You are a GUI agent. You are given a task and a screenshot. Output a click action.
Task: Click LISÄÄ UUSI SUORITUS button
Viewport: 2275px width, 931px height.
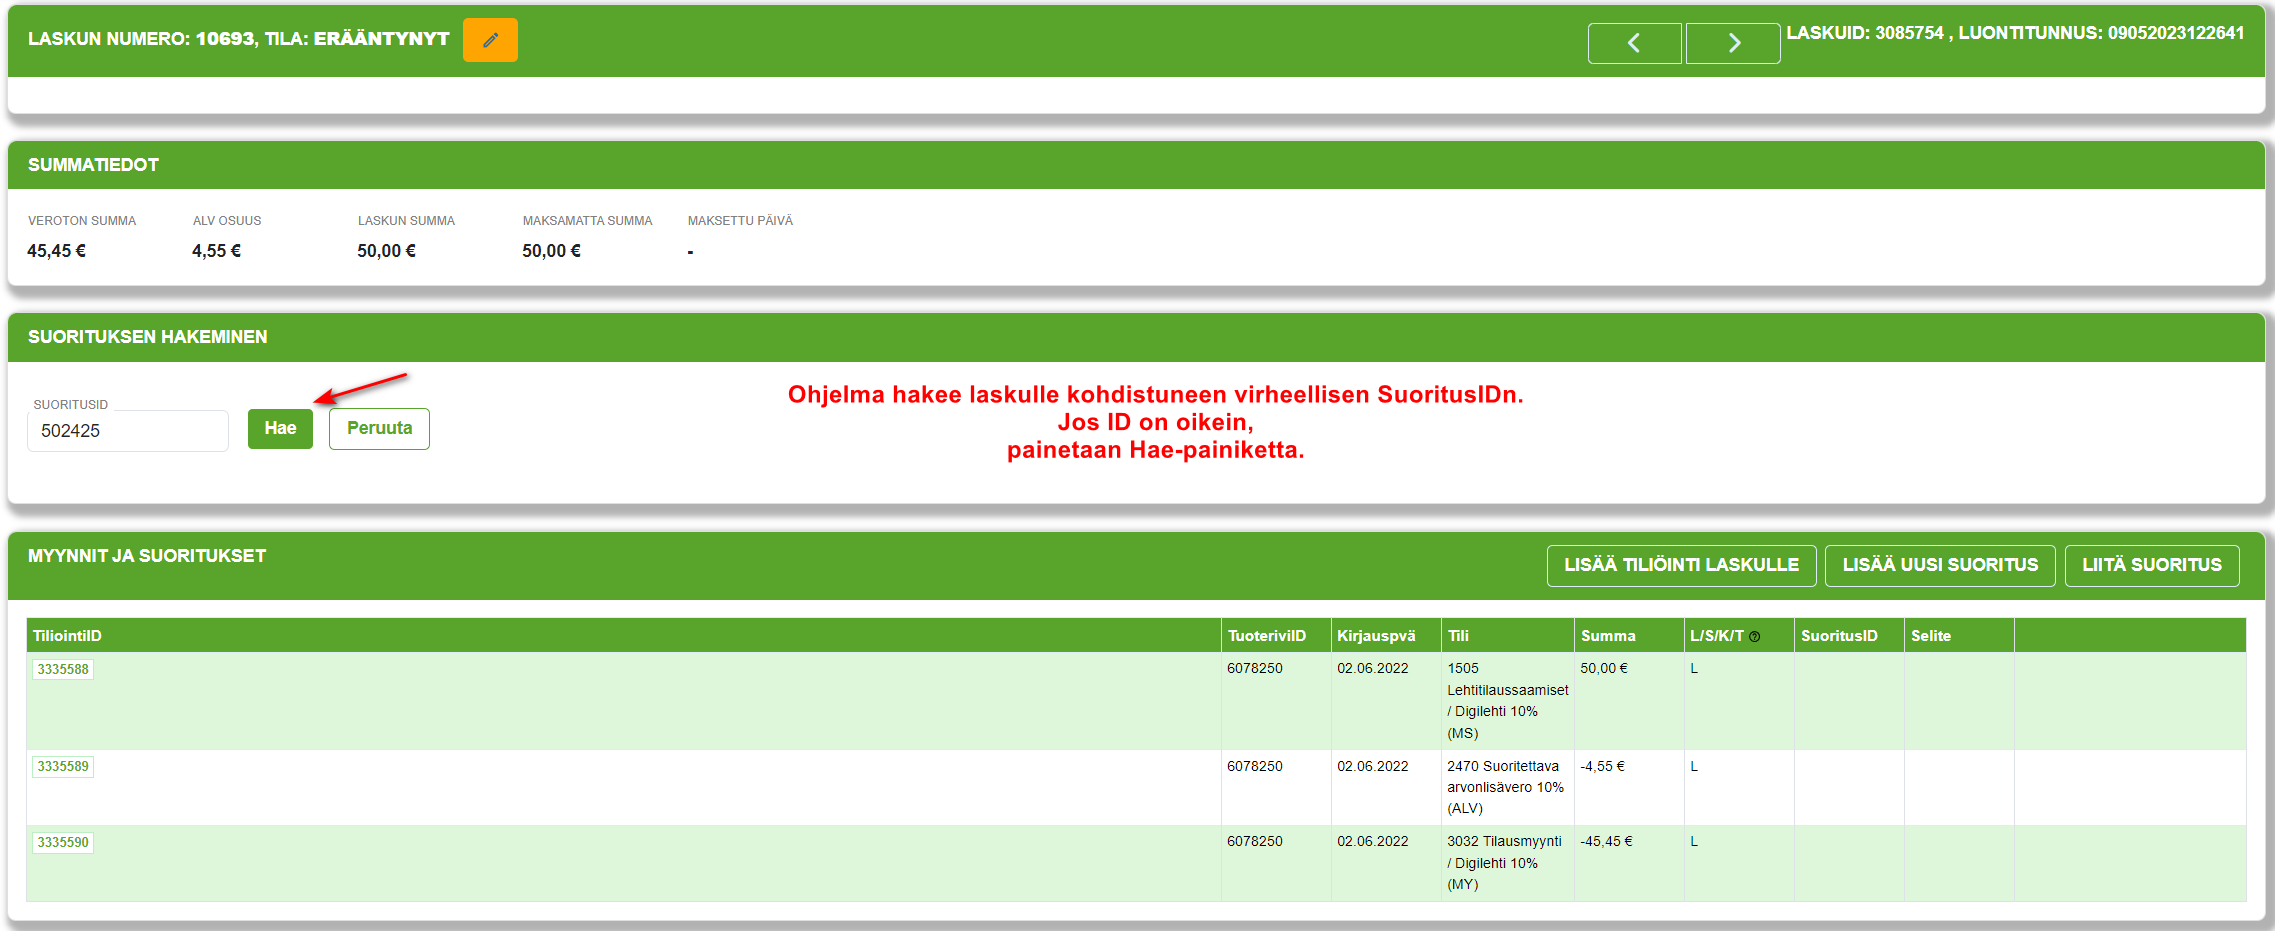click(x=1940, y=565)
